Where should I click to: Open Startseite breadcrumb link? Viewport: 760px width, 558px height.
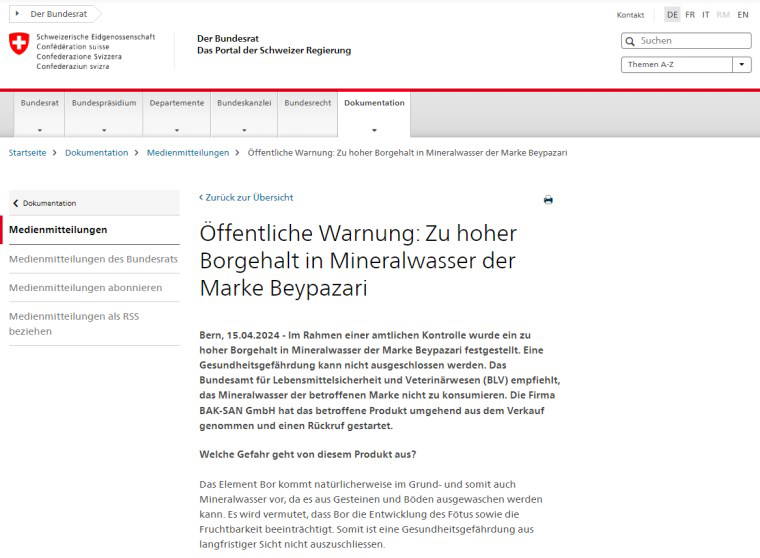pyautogui.click(x=27, y=153)
